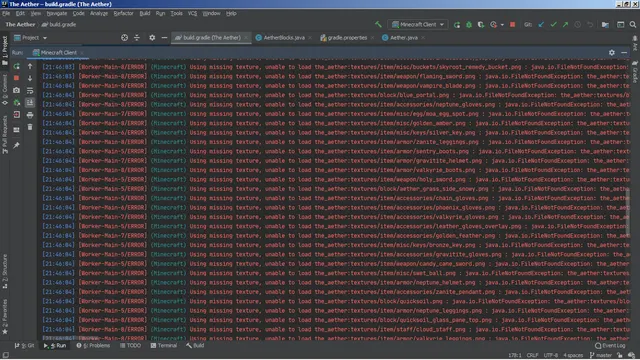
Task: Click Collapse All icon in Project panel
Action: point(137,38)
